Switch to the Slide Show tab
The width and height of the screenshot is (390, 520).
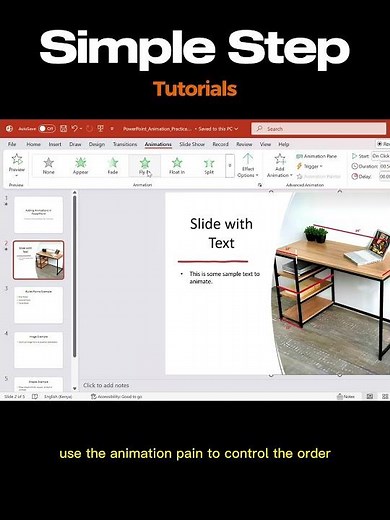point(192,144)
